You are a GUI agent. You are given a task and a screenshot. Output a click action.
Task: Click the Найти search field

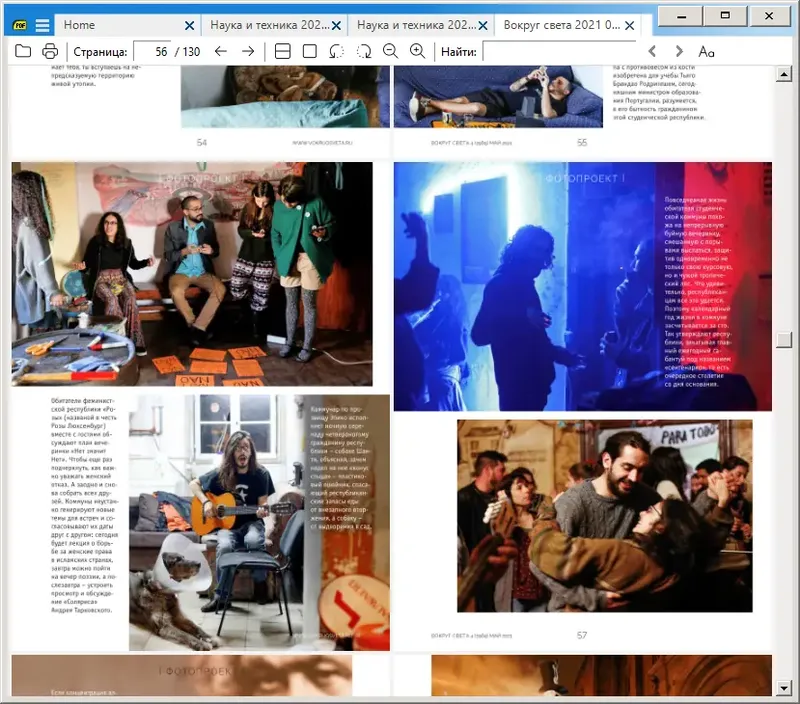click(560, 52)
